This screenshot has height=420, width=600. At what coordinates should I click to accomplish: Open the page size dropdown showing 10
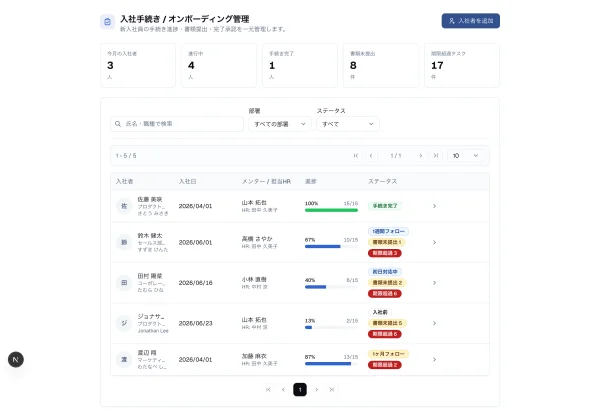465,156
